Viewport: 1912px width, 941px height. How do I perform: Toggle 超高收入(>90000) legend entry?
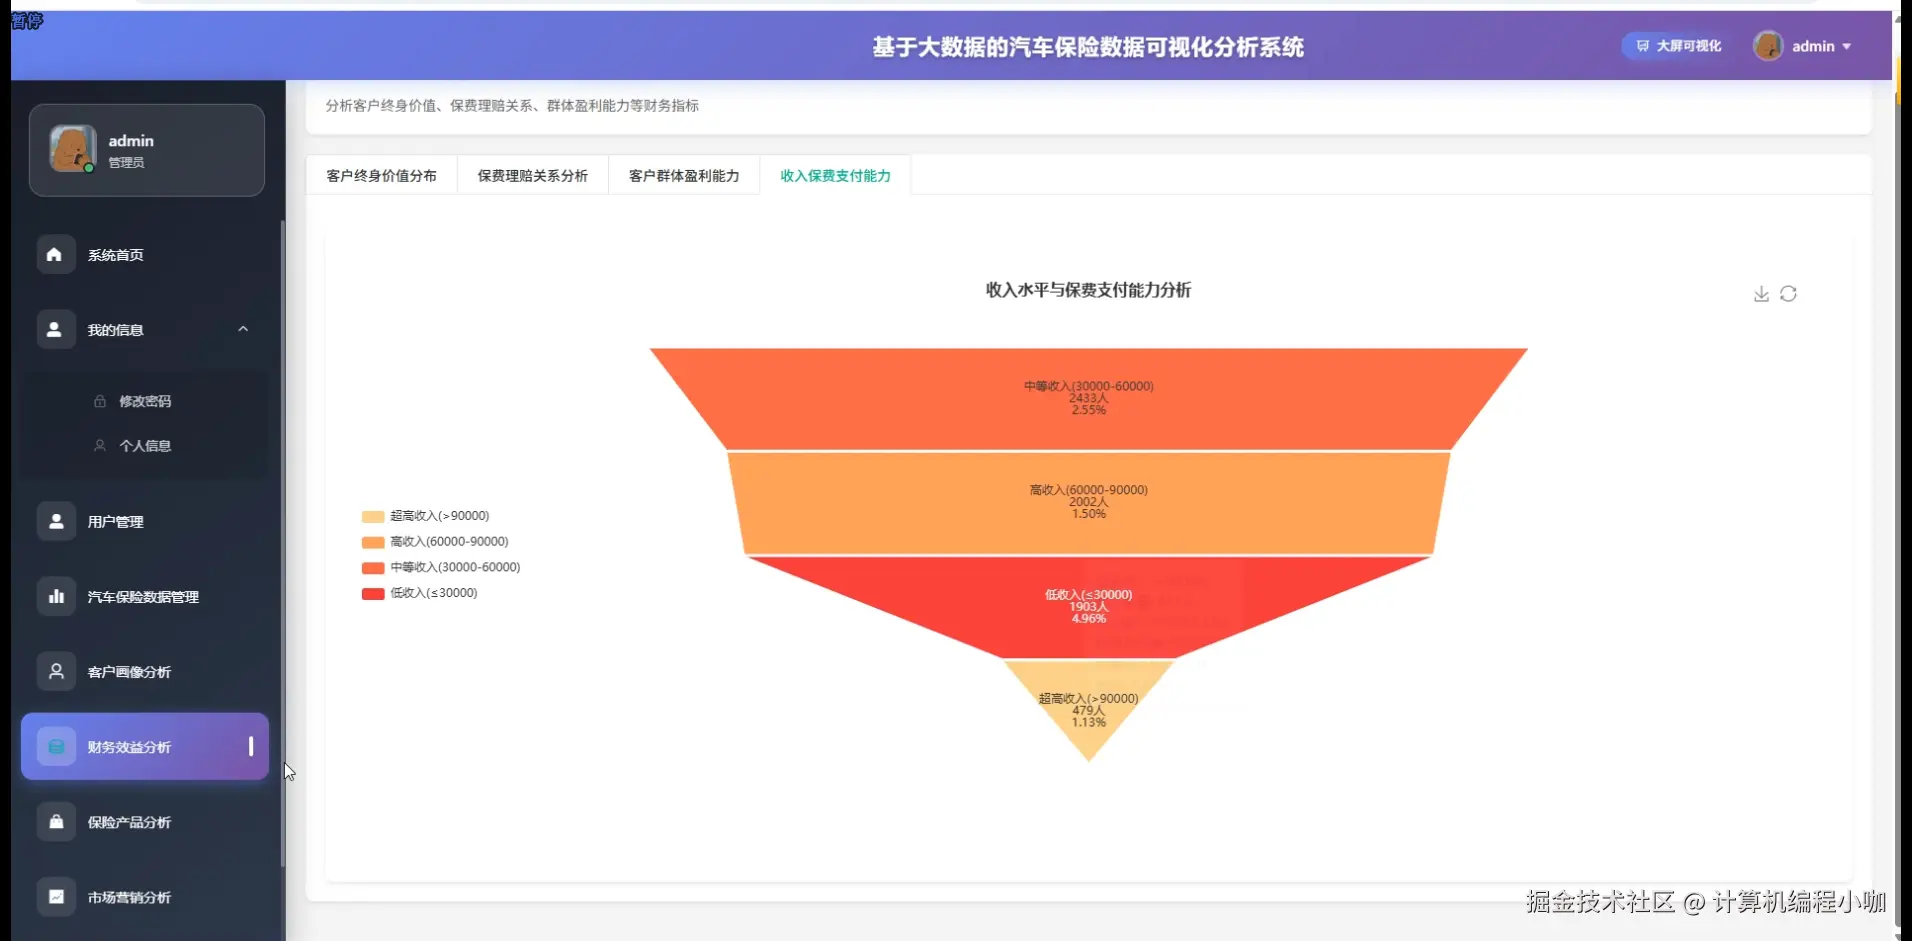(426, 516)
